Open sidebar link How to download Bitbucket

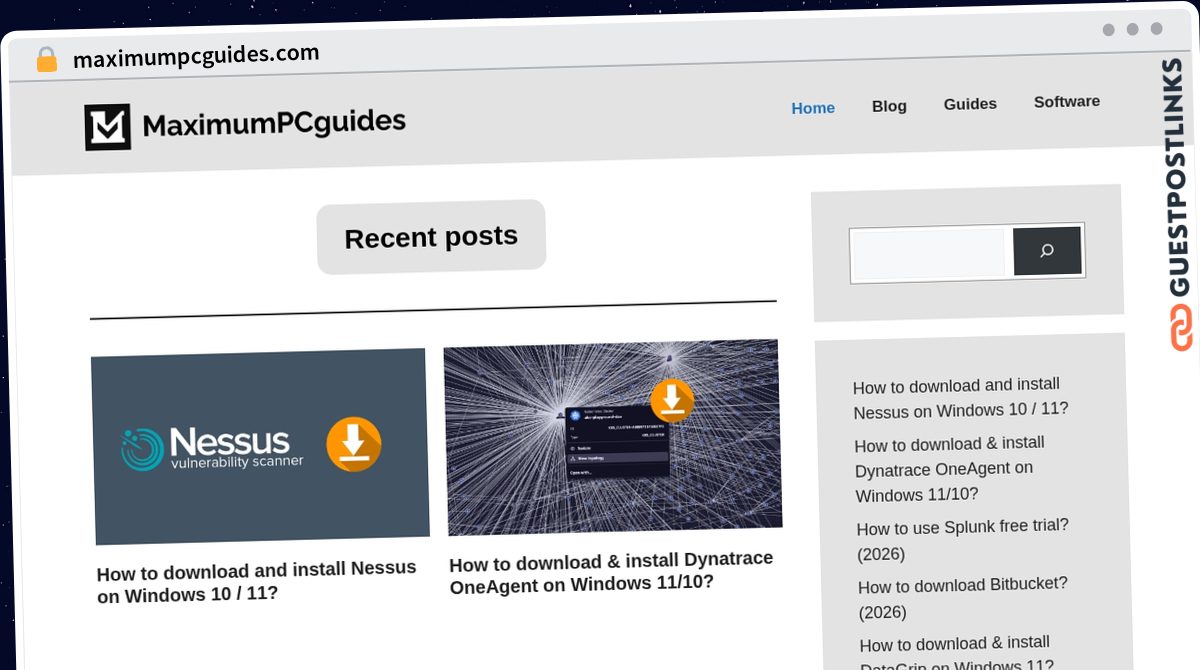(963, 598)
